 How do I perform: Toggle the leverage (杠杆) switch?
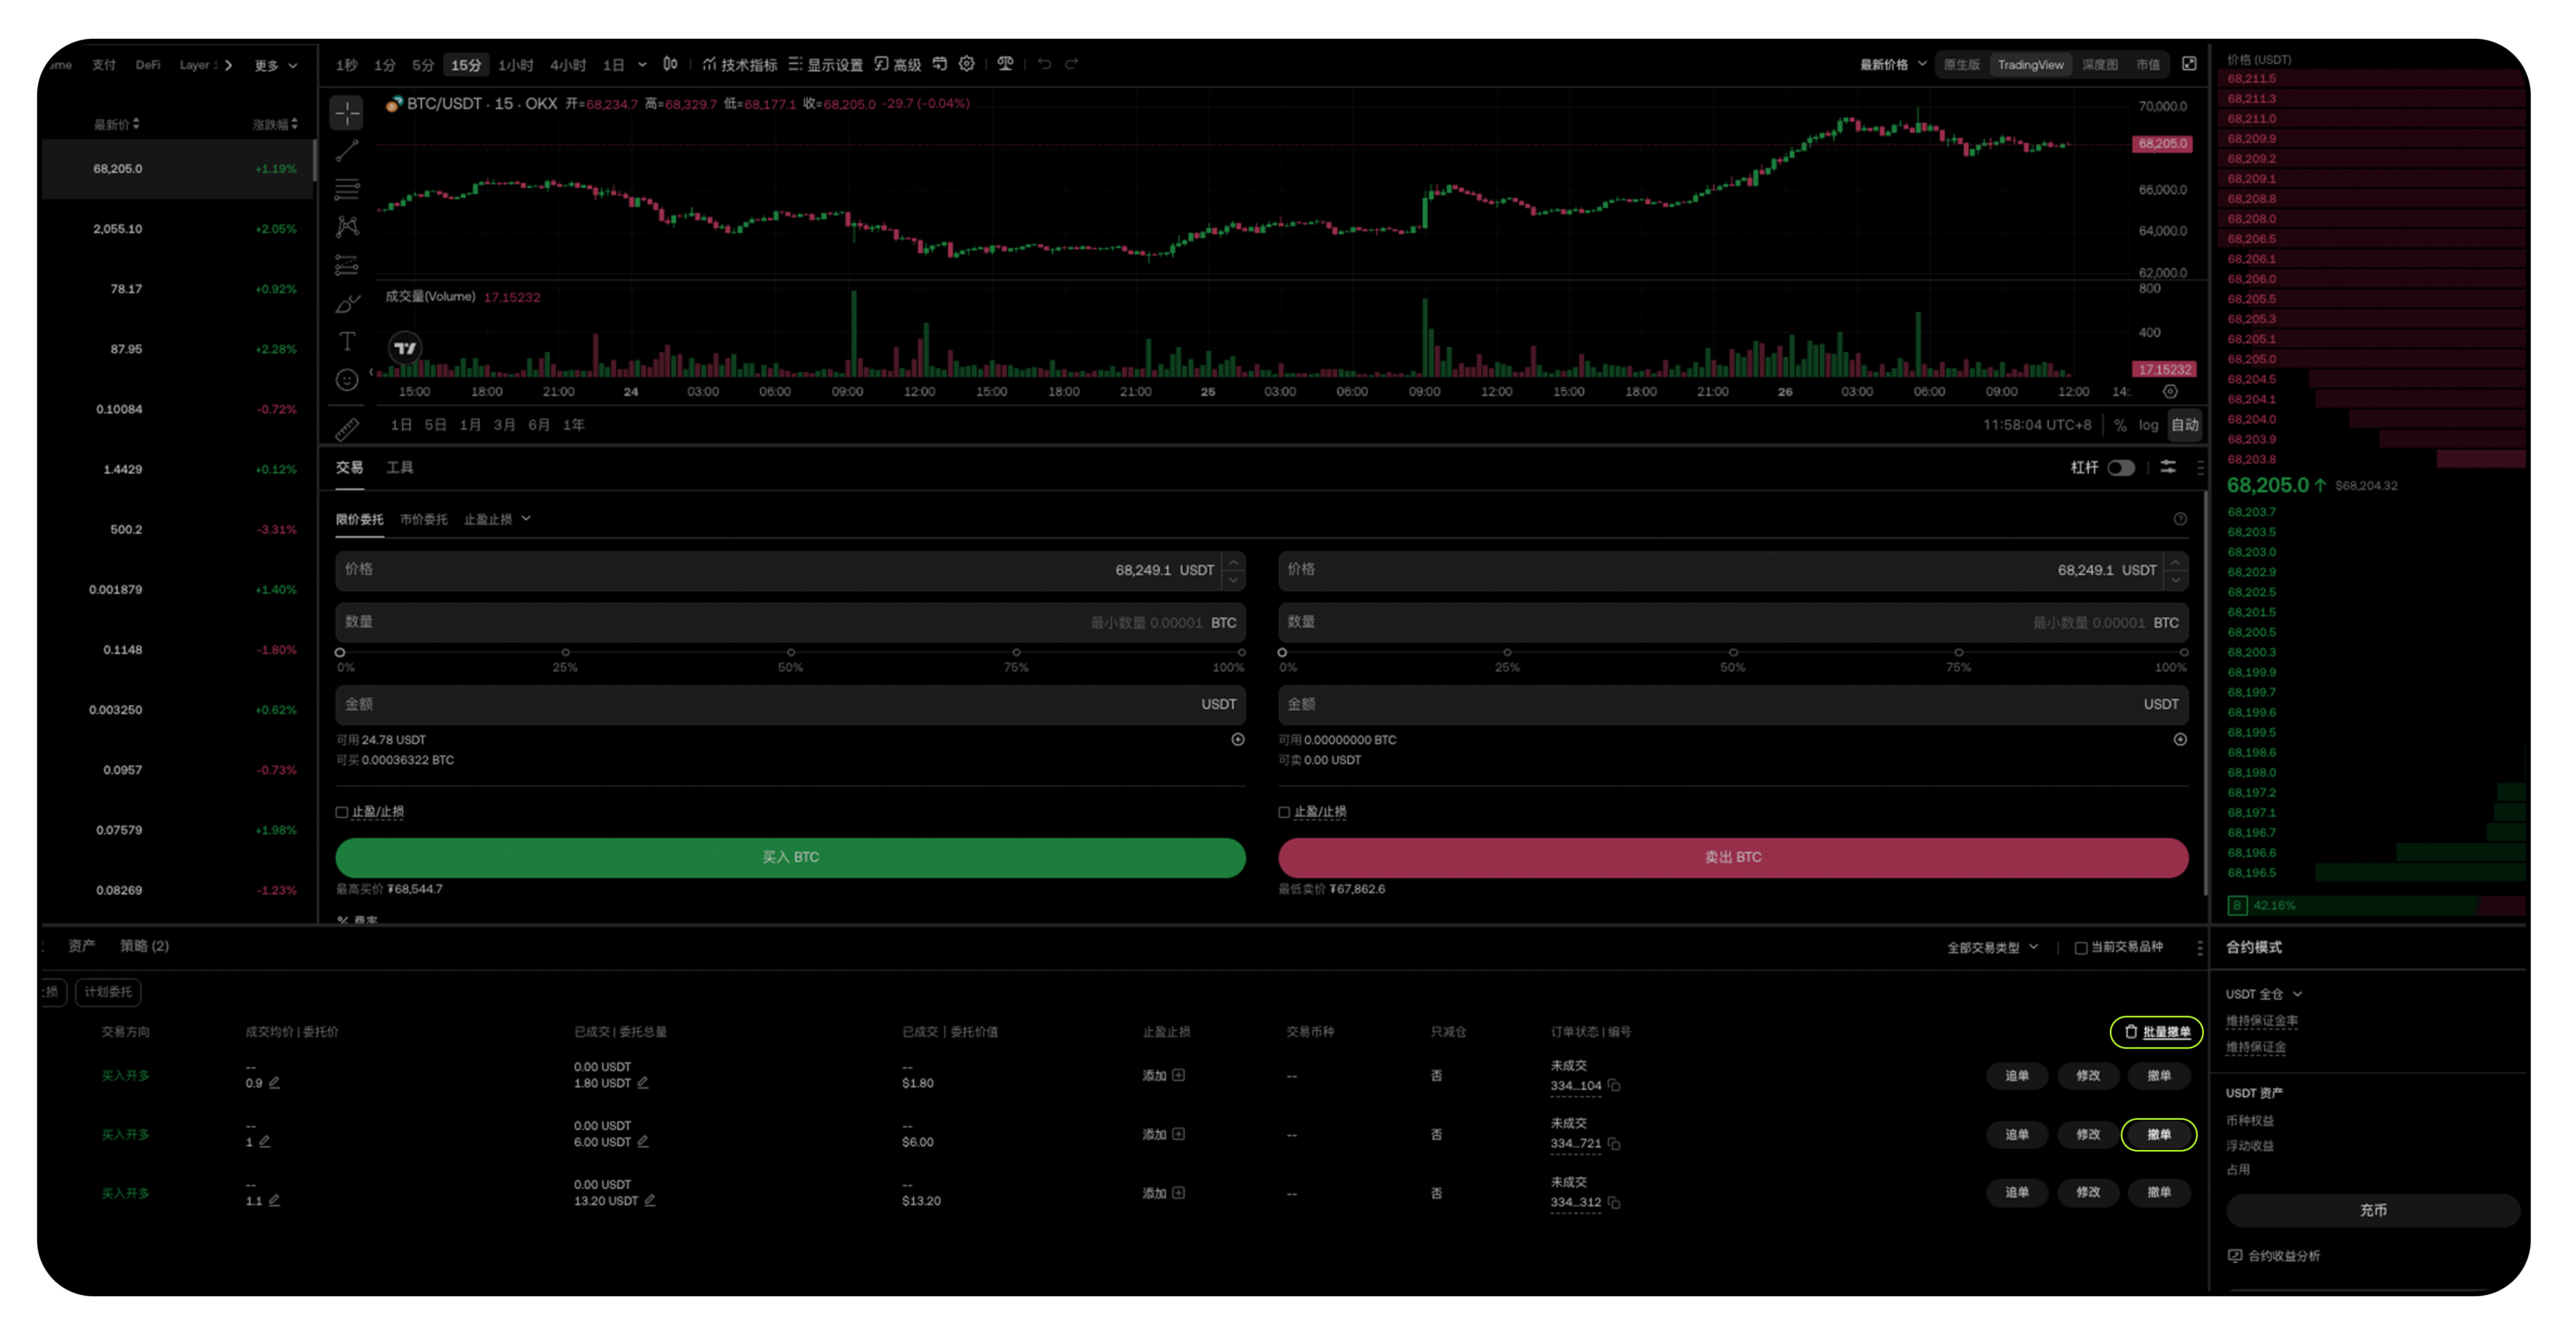2121,468
